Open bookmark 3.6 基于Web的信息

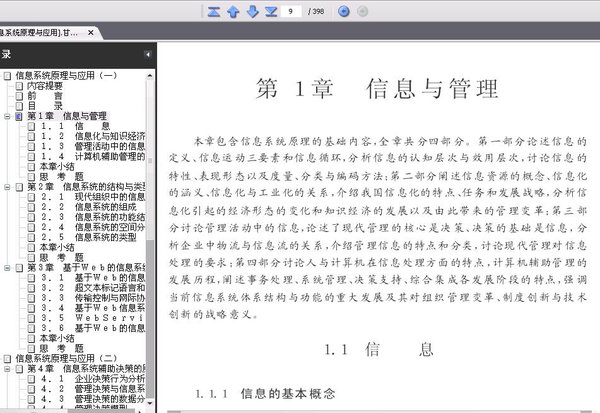[x=93, y=328]
